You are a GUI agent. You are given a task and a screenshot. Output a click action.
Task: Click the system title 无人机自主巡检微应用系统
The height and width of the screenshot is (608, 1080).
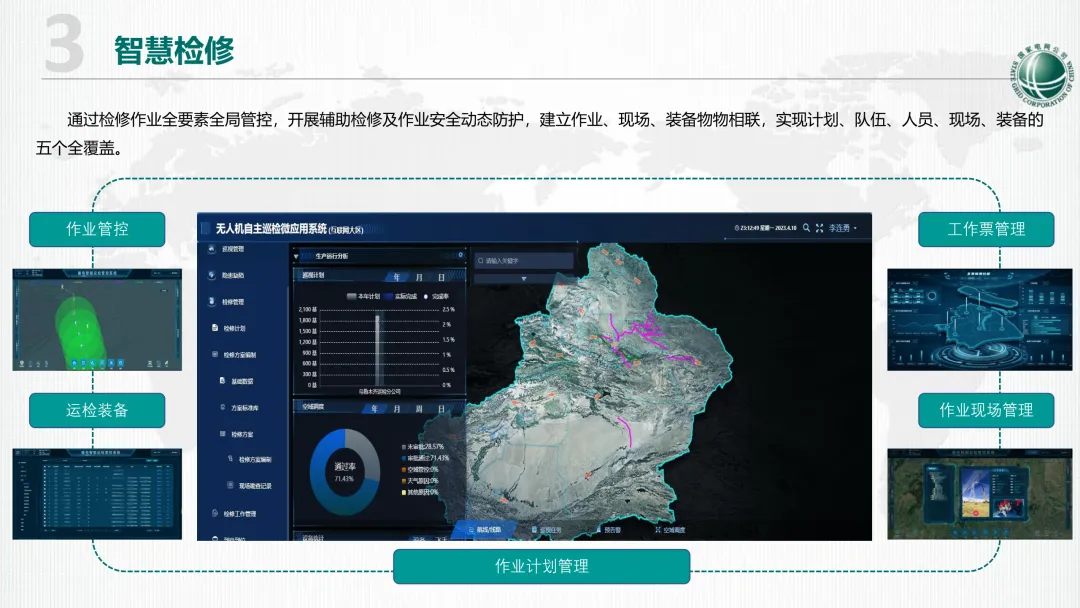pyautogui.click(x=271, y=229)
